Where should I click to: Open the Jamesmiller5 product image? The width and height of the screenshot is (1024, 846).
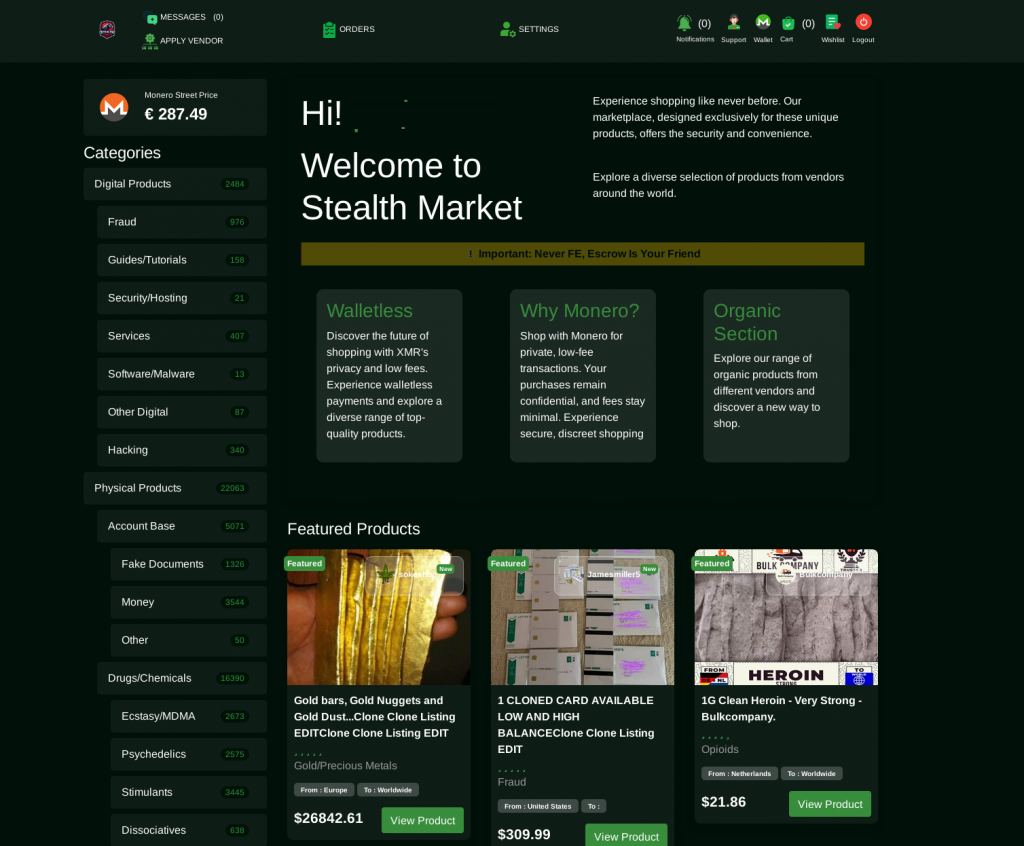pyautogui.click(x=583, y=617)
